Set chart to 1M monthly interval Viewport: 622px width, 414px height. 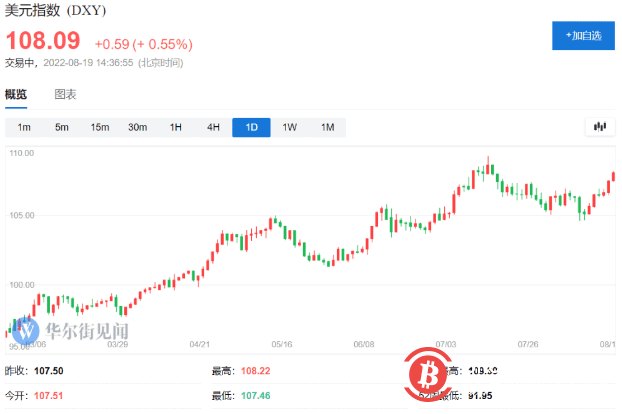328,127
